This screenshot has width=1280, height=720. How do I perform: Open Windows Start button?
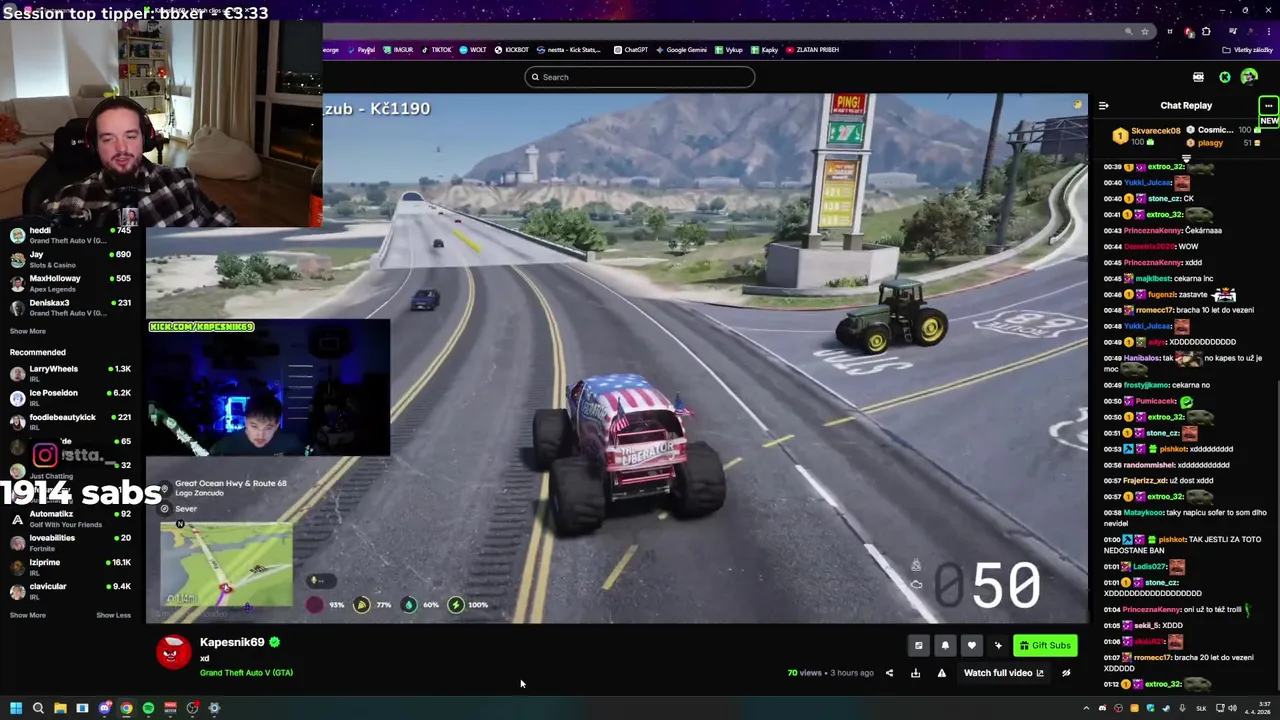(16, 708)
